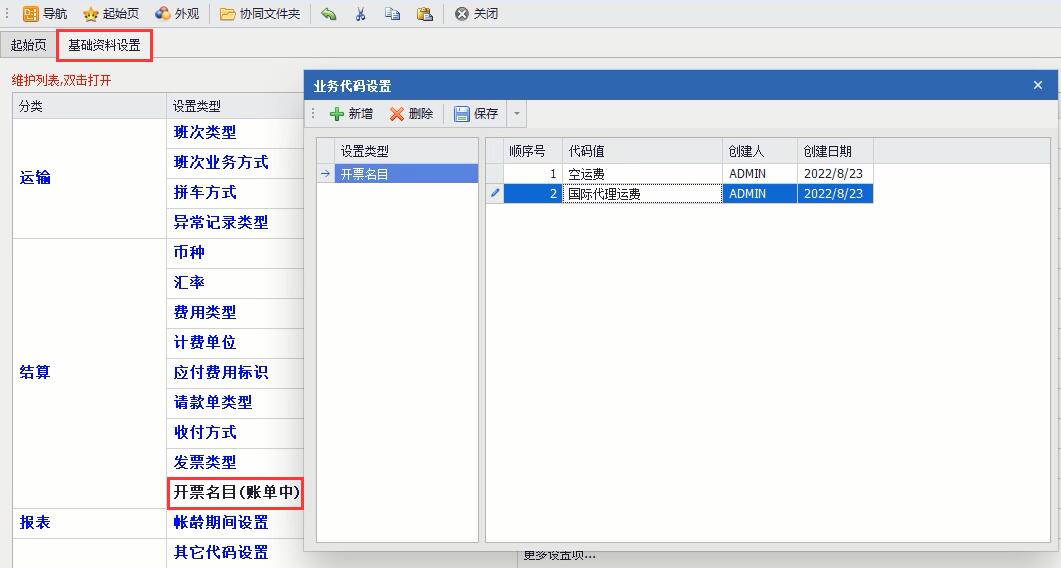Select the 基础资料设置 tab
This screenshot has height=568, width=1061.
click(x=104, y=45)
